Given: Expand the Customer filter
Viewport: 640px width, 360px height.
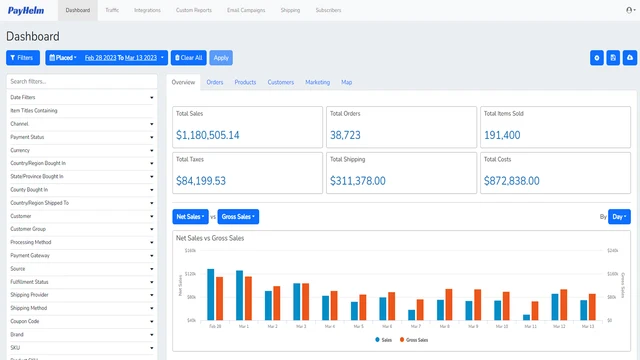Looking at the screenshot, I should pos(82,216).
